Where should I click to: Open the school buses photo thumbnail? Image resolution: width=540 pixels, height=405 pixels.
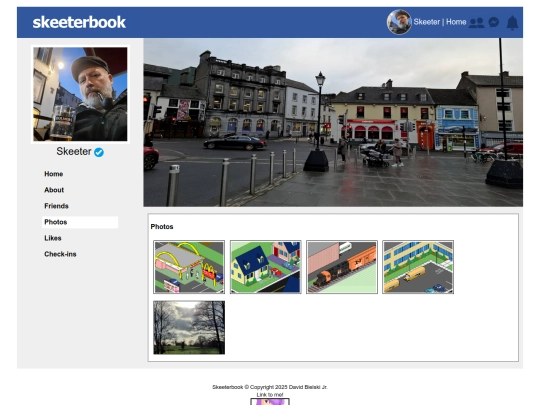(418, 267)
